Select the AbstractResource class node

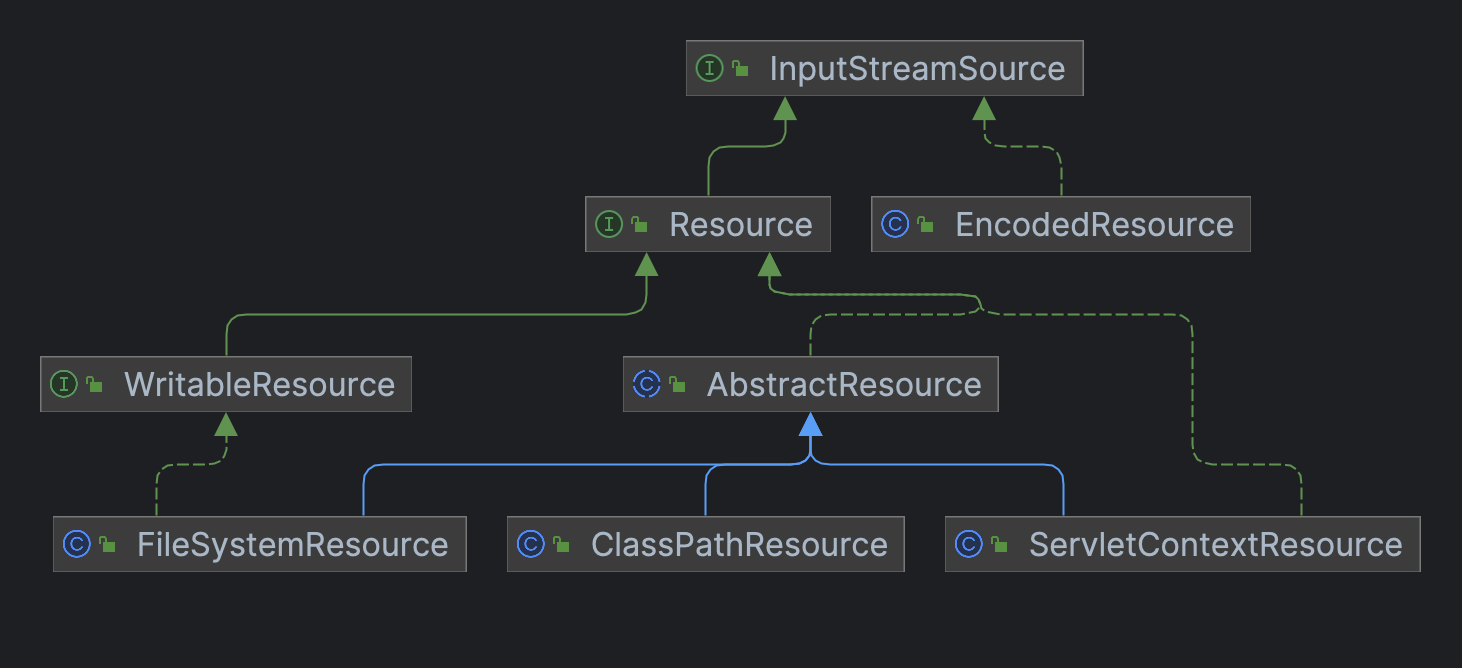tap(810, 384)
